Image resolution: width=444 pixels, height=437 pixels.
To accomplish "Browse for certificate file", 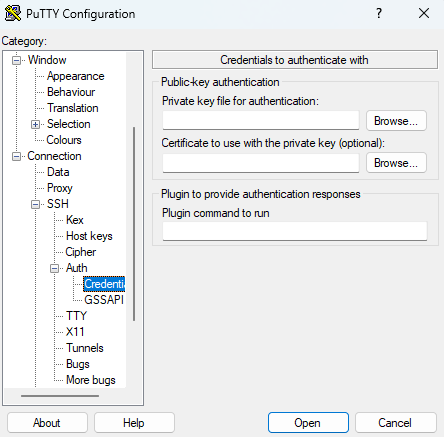I will coord(396,163).
